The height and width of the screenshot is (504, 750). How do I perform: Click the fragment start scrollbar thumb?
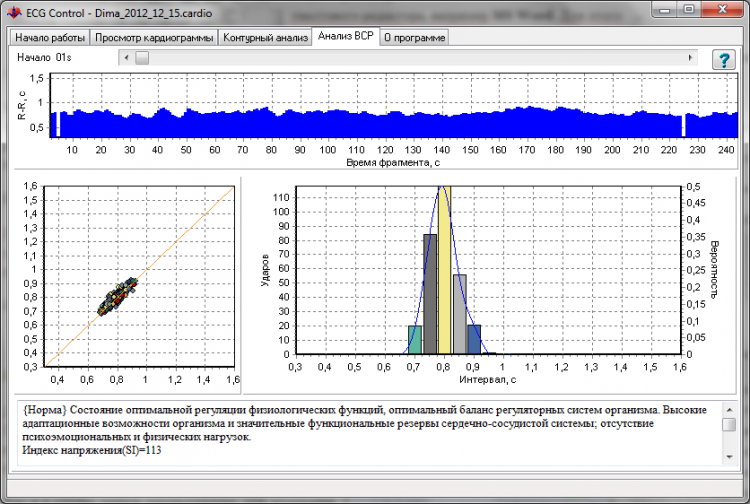(141, 58)
